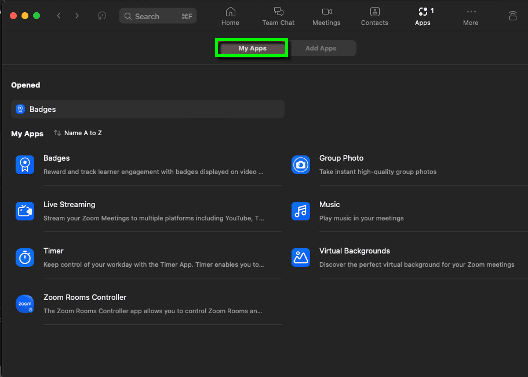Click the profile avatar icon
The width and height of the screenshot is (528, 377).
(513, 16)
